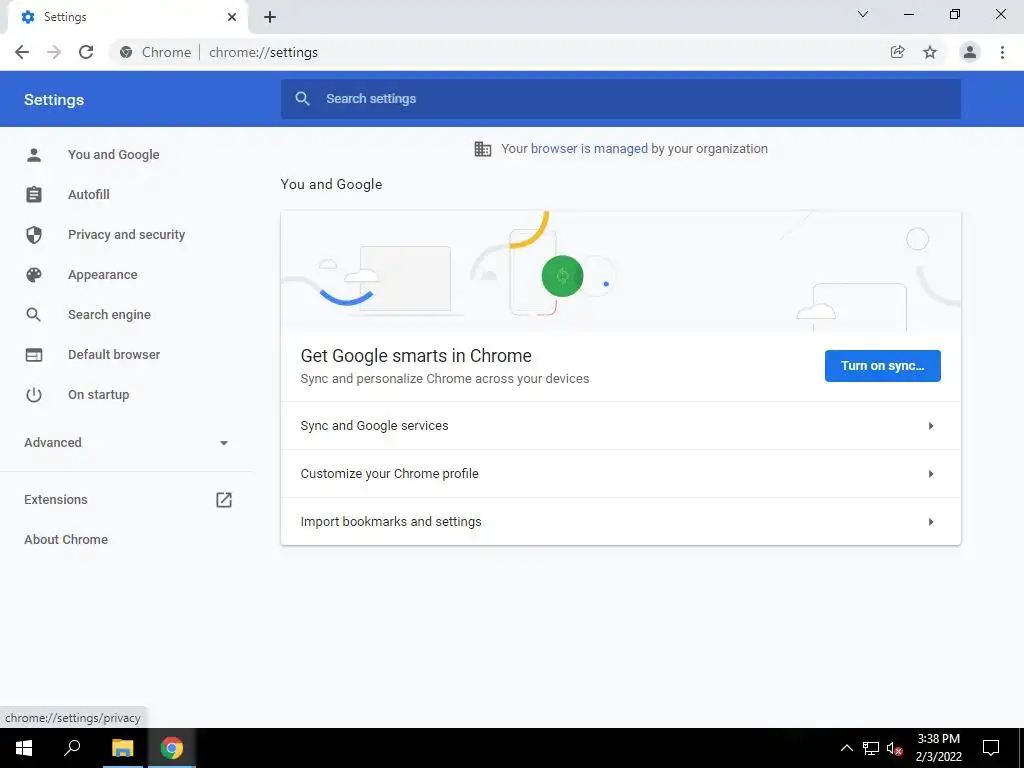Bookmark this tab with the star icon
The width and height of the screenshot is (1024, 768).
[930, 52]
